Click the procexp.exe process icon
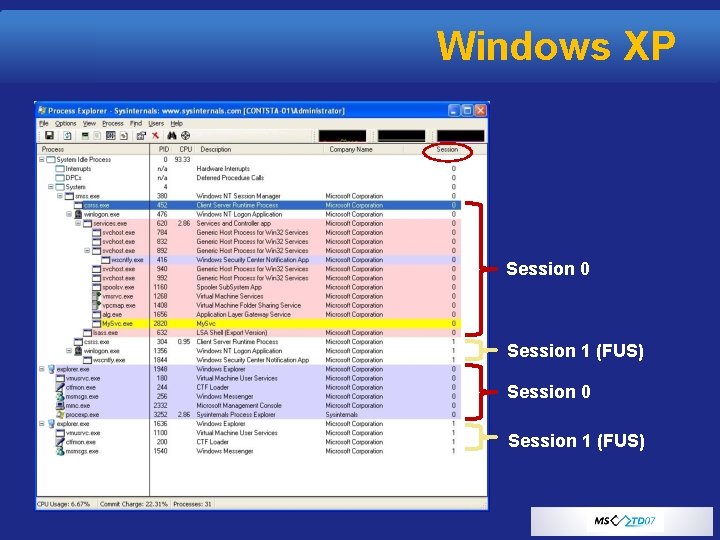Screen dimensions: 720x540 60,415
